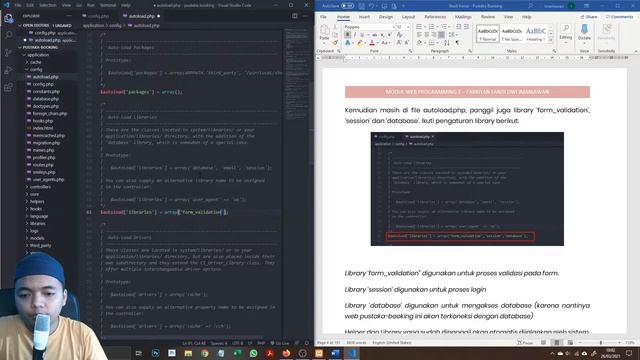640x360 pixels.
Task: Toggle AutoSave switch in Word
Action: [x=347, y=6]
